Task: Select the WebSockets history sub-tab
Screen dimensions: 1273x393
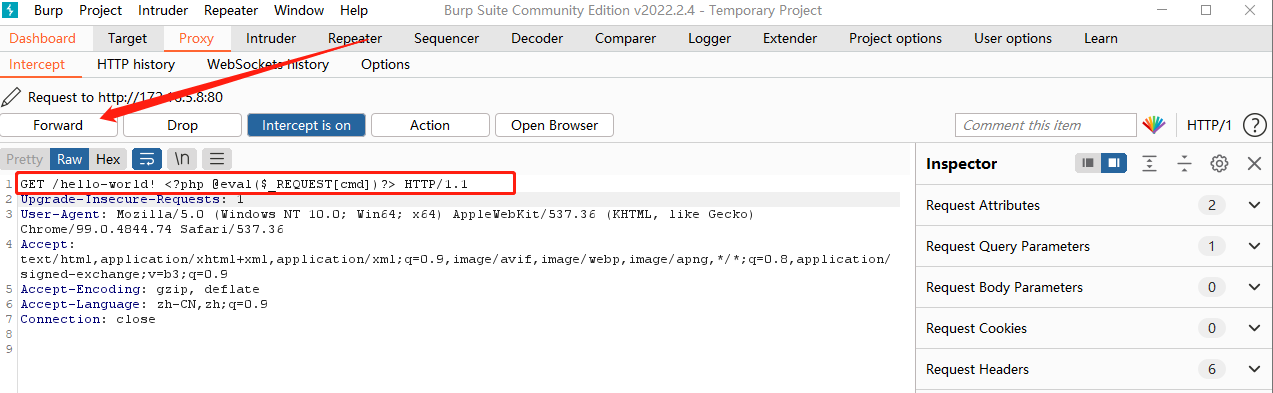Action: [x=268, y=64]
